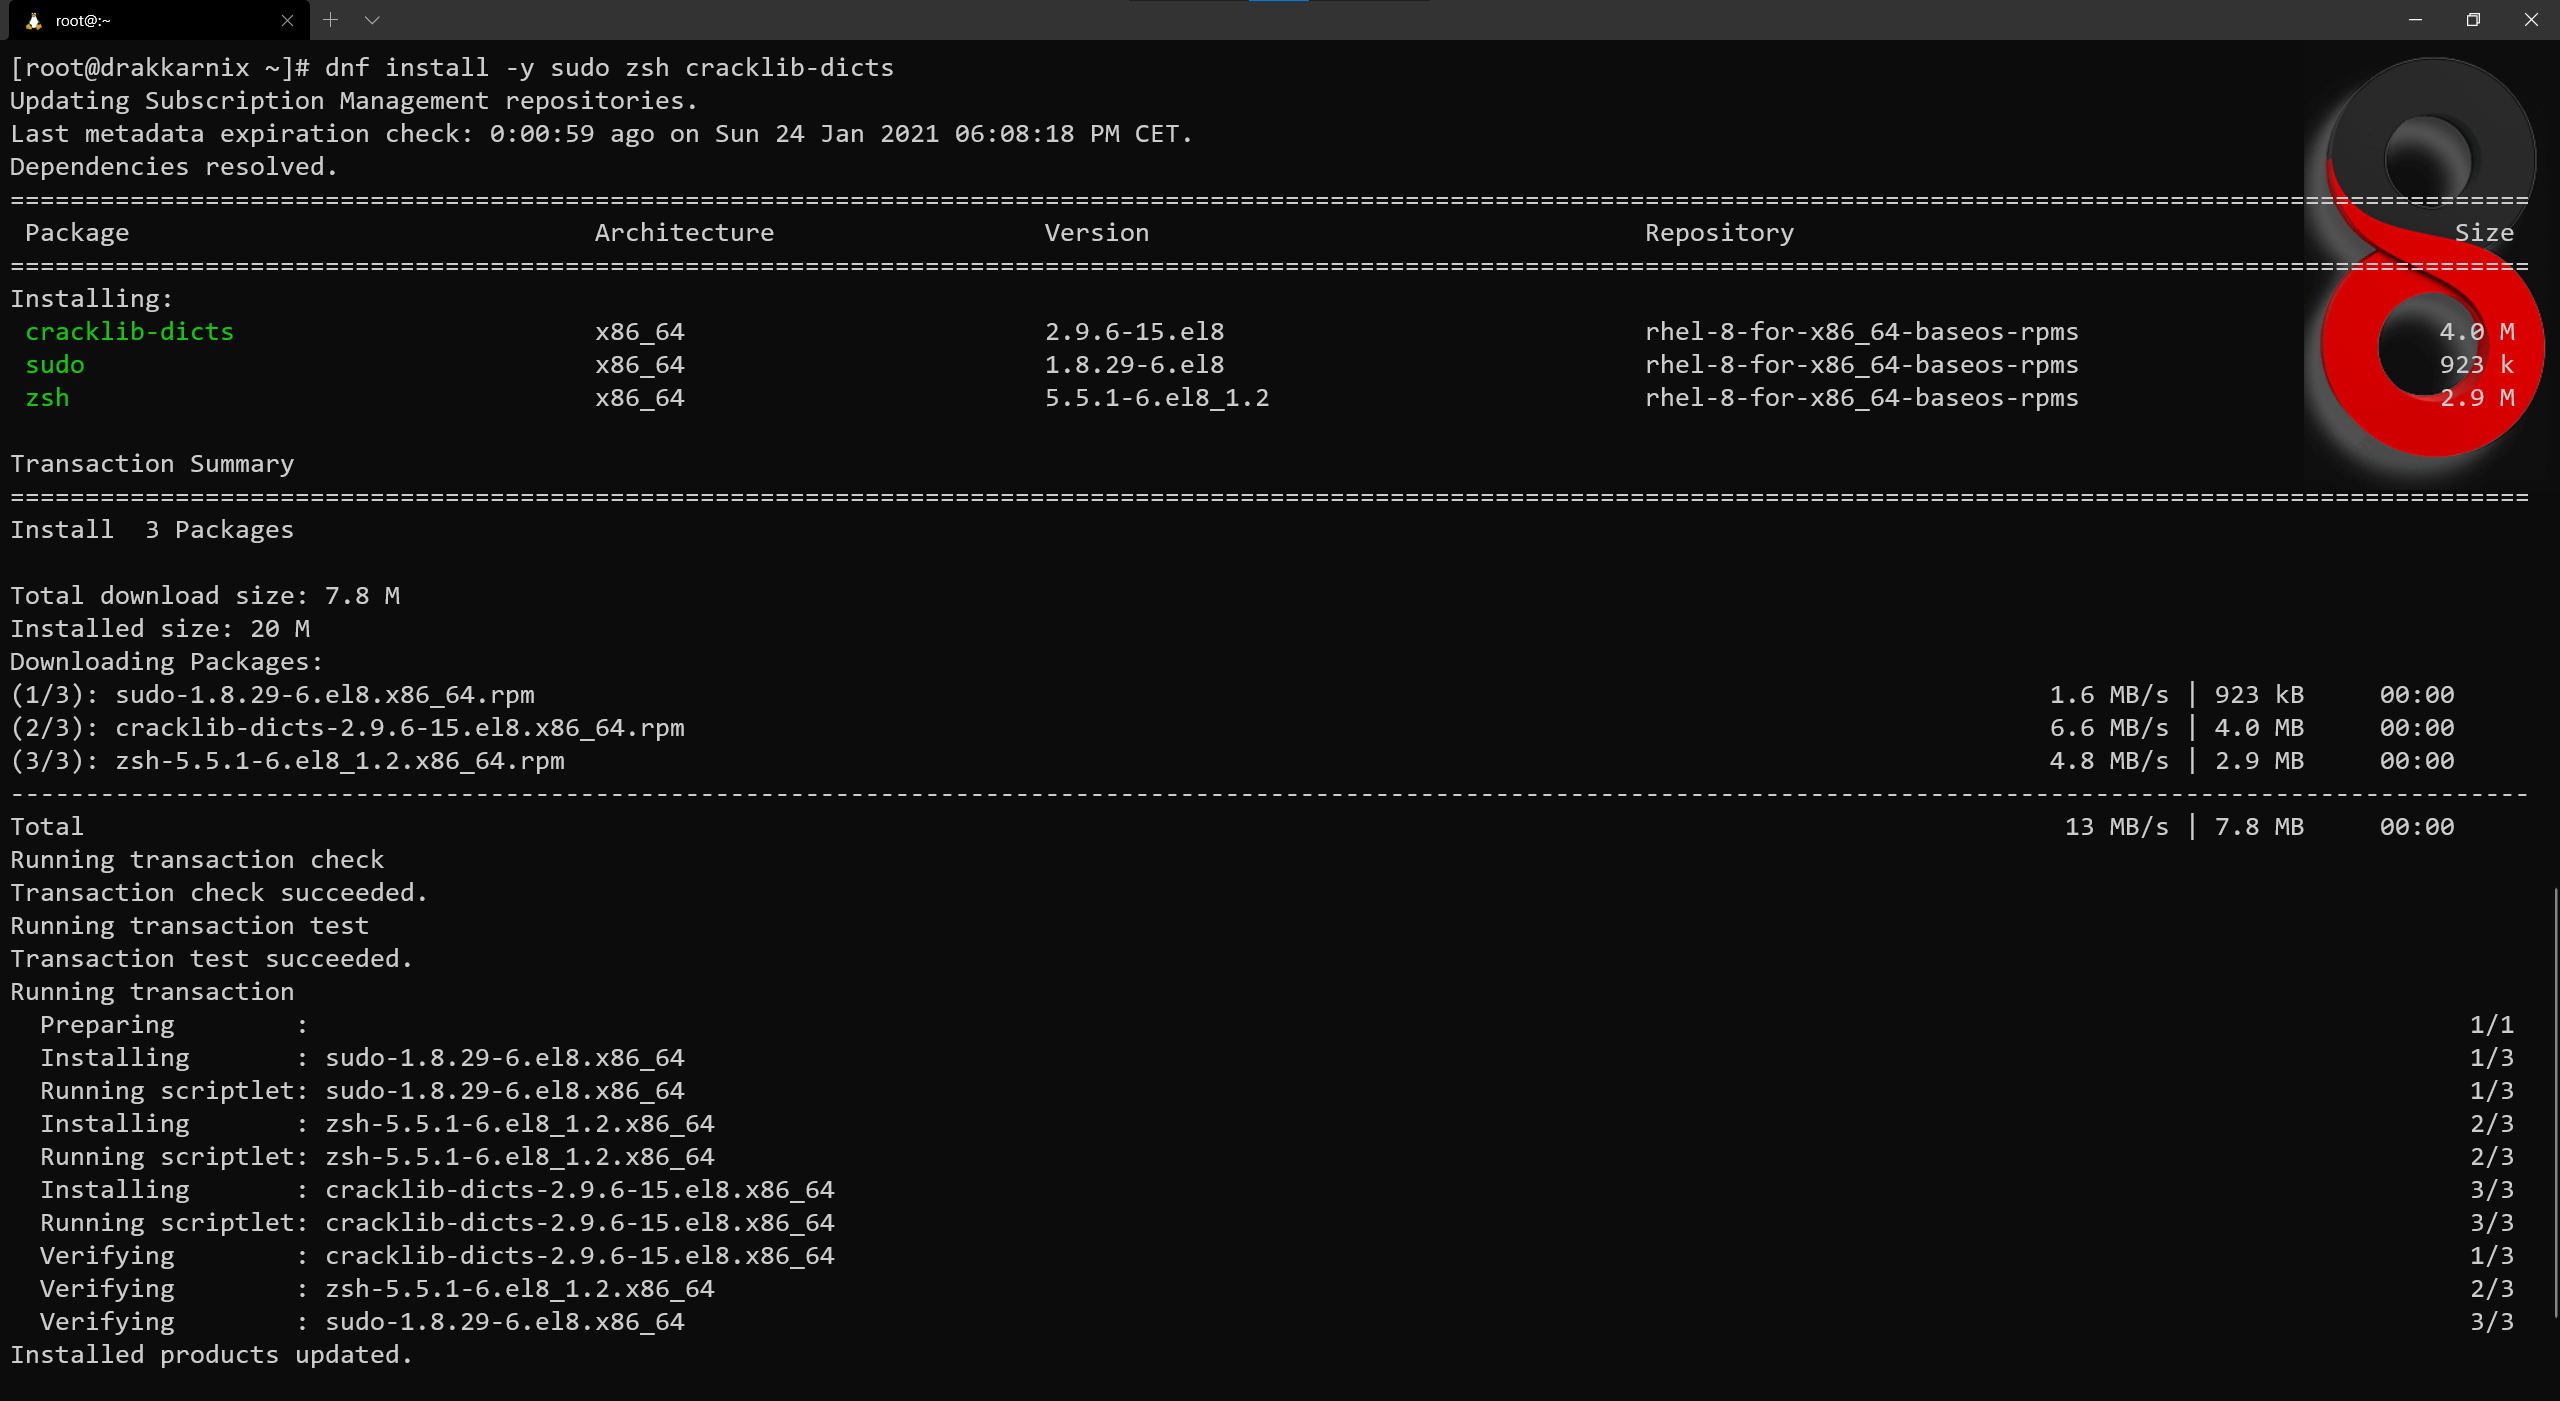
Task: Click the Transaction Summary heading text
Action: pos(152,463)
